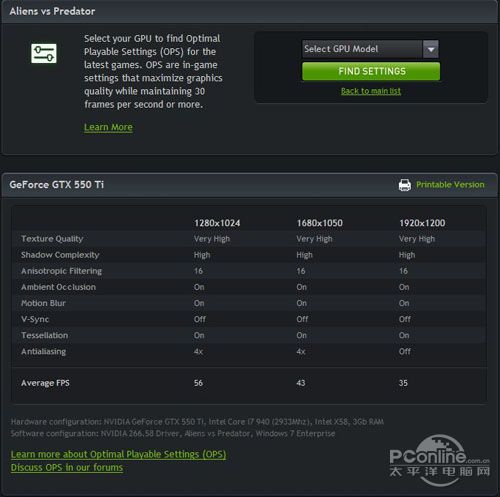
Task: Open the Printable Version link
Action: [x=450, y=185]
